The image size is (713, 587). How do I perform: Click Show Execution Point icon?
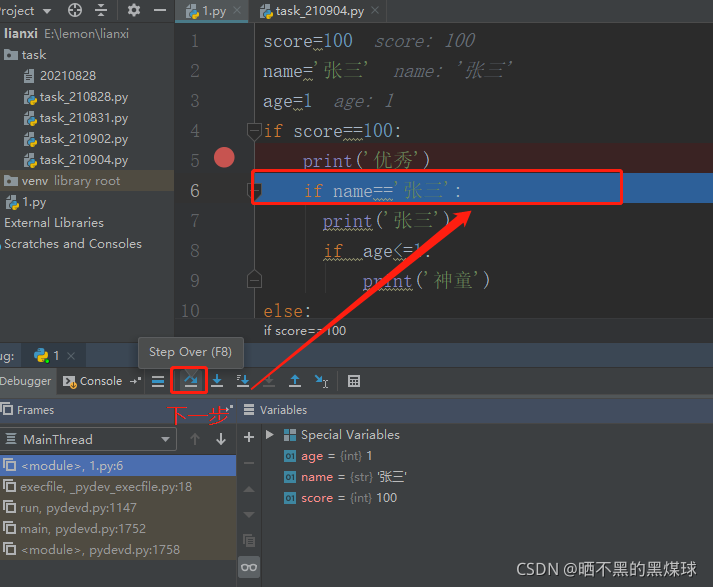point(158,381)
